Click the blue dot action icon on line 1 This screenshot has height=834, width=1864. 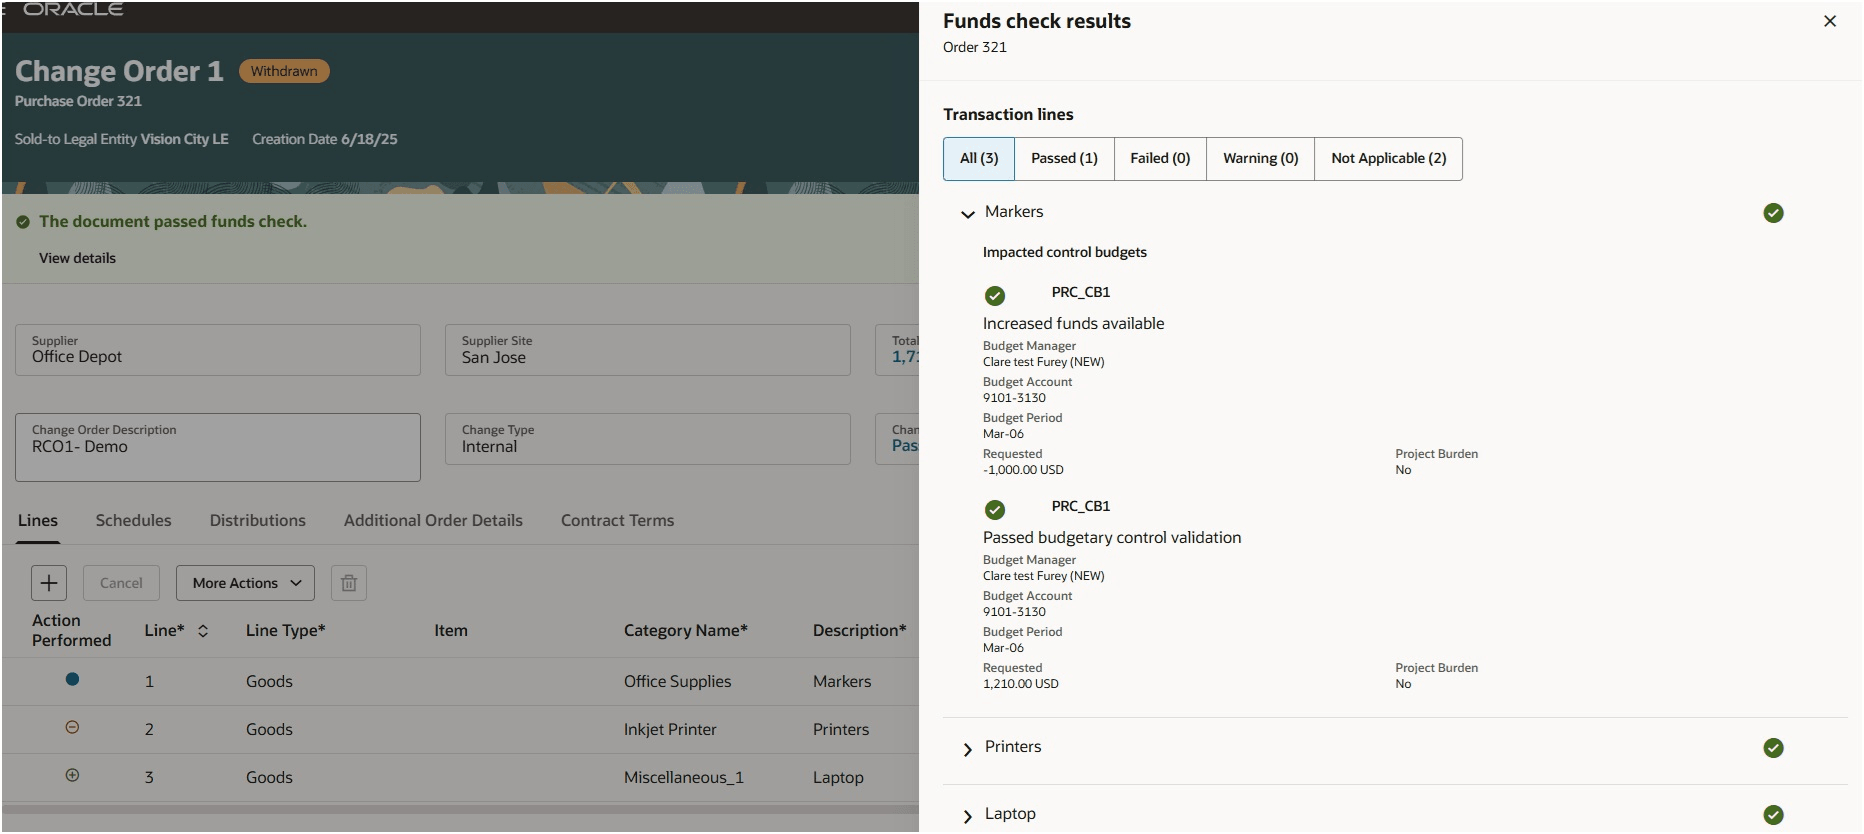pos(72,680)
